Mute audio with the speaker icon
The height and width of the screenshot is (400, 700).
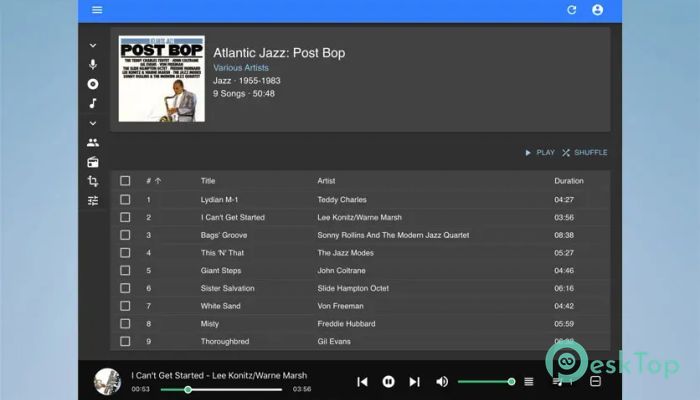(442, 382)
